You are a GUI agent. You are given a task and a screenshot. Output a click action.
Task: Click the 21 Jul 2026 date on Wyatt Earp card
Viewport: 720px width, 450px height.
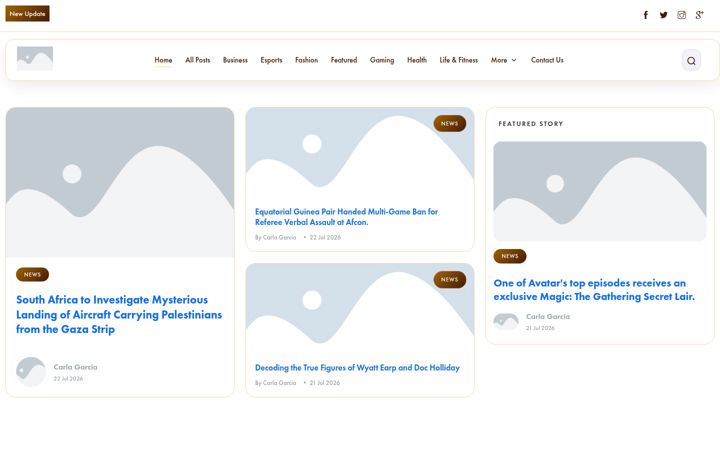click(x=325, y=383)
